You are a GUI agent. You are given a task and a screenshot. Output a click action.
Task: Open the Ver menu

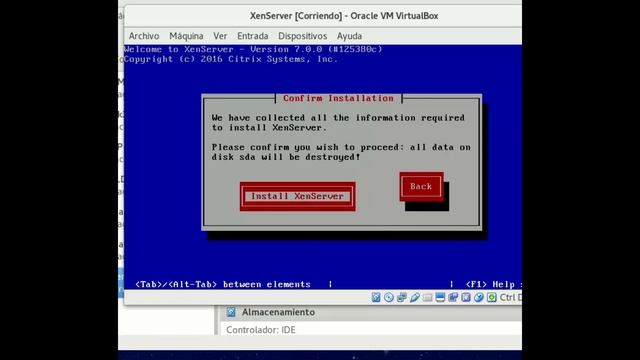click(x=220, y=36)
